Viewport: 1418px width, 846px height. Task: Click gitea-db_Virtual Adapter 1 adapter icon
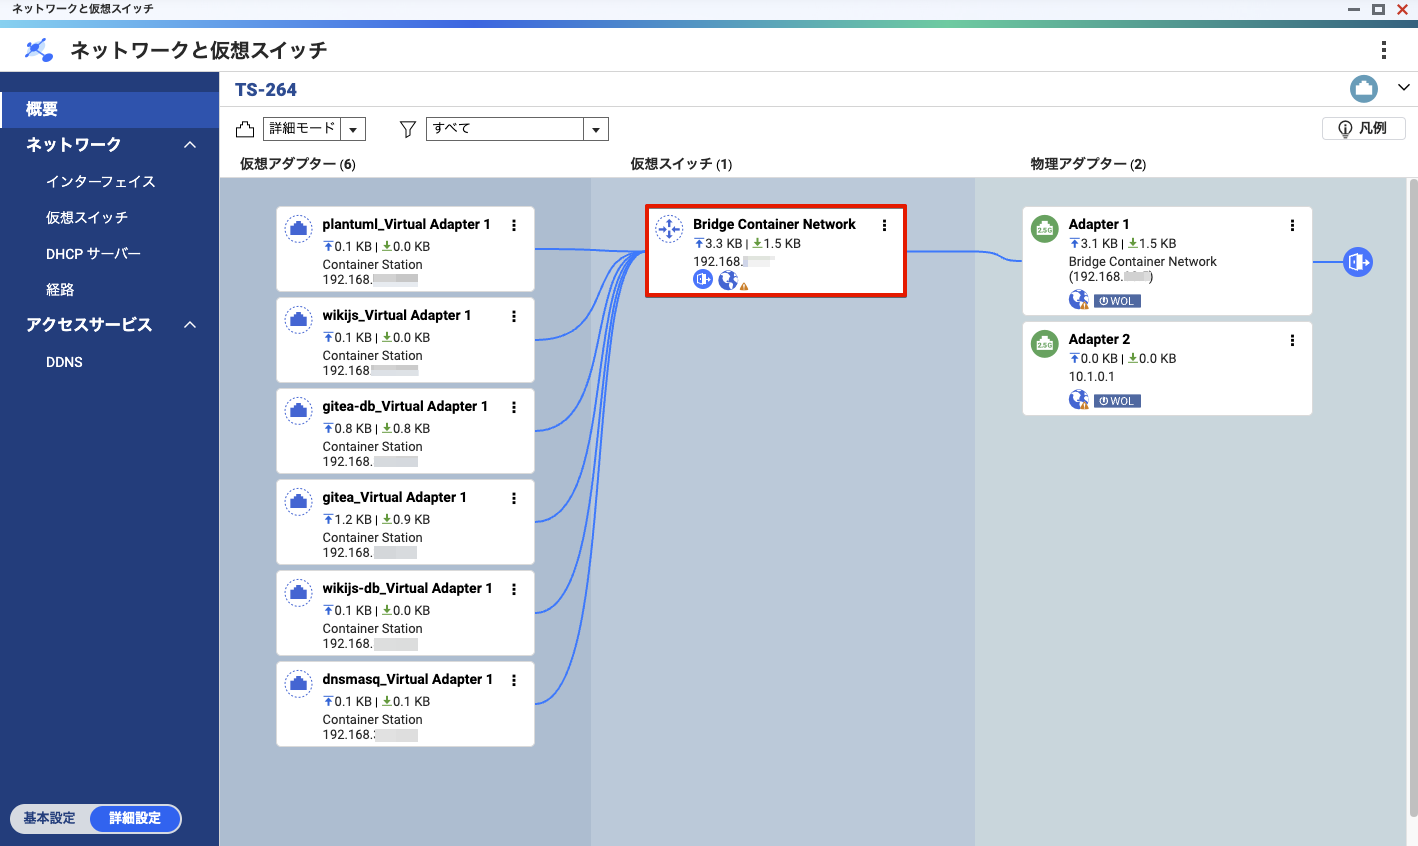[x=299, y=412]
